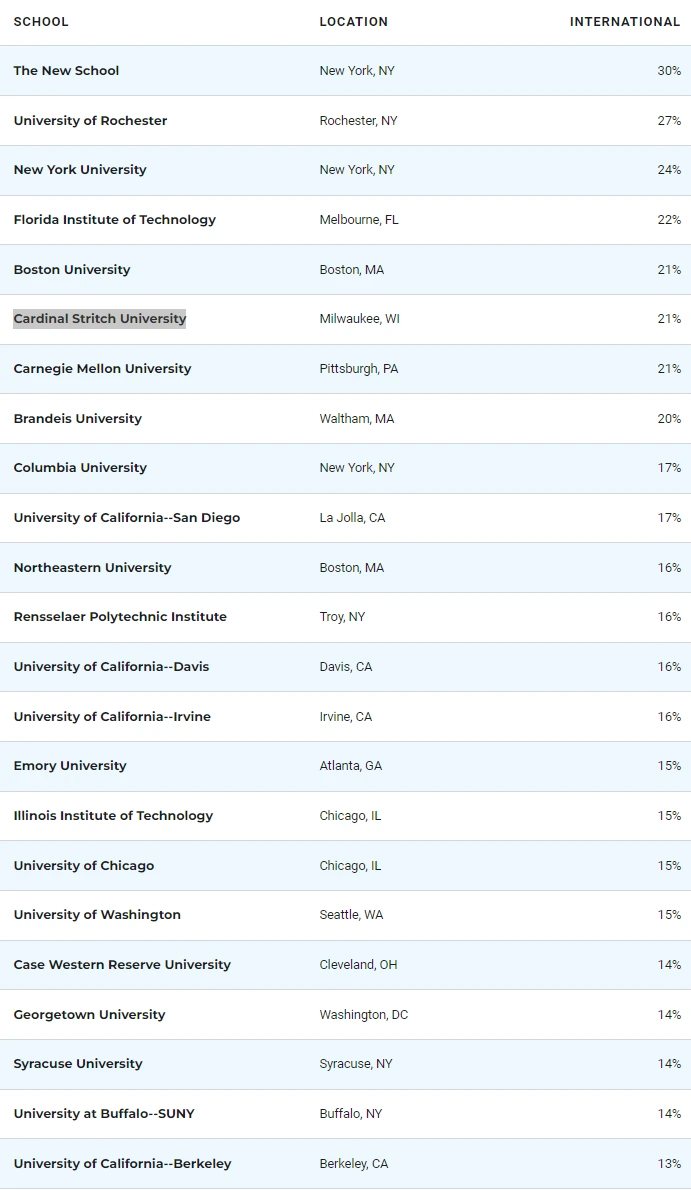Click Boston University school name
This screenshot has height=1190, width=691.
(72, 270)
